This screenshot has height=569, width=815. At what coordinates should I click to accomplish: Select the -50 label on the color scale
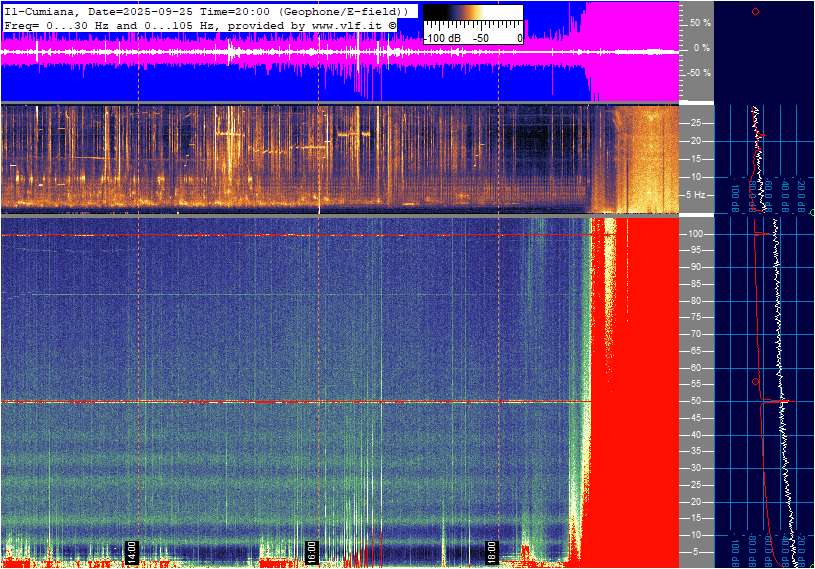[x=481, y=38]
